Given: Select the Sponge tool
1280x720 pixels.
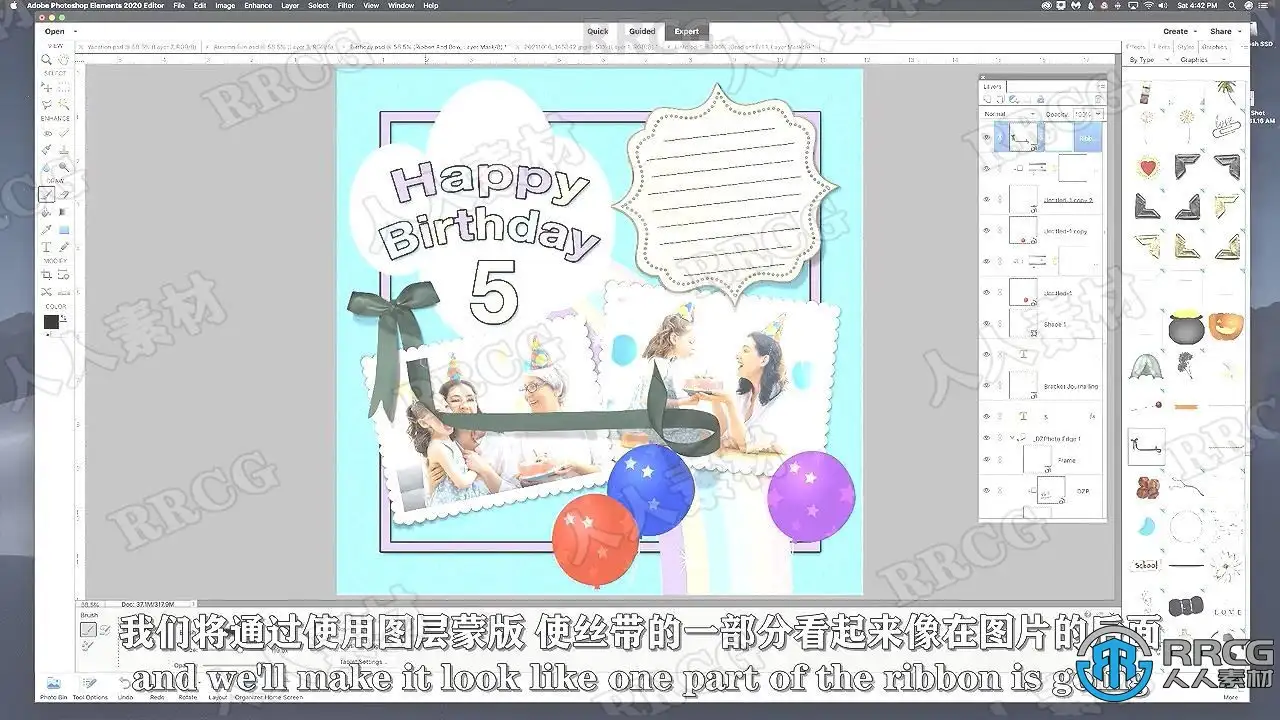Looking at the screenshot, I should (x=64, y=166).
